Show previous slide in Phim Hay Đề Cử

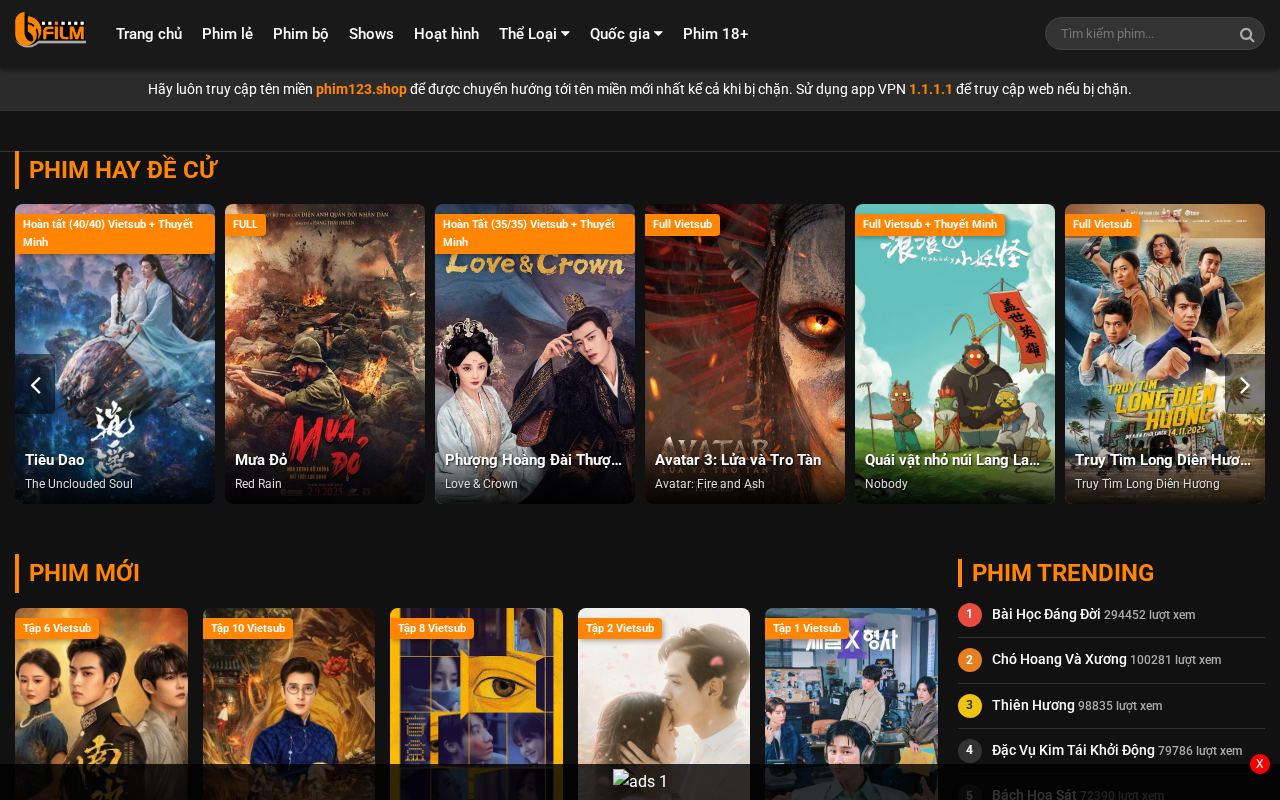[35, 385]
